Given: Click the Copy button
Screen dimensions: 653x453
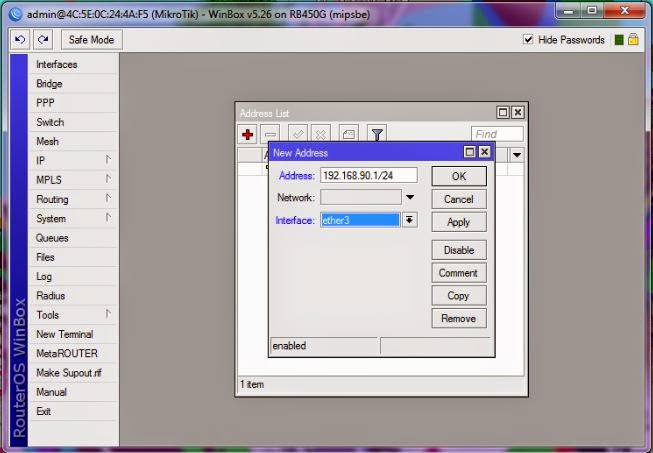Looking at the screenshot, I should click(x=459, y=296).
